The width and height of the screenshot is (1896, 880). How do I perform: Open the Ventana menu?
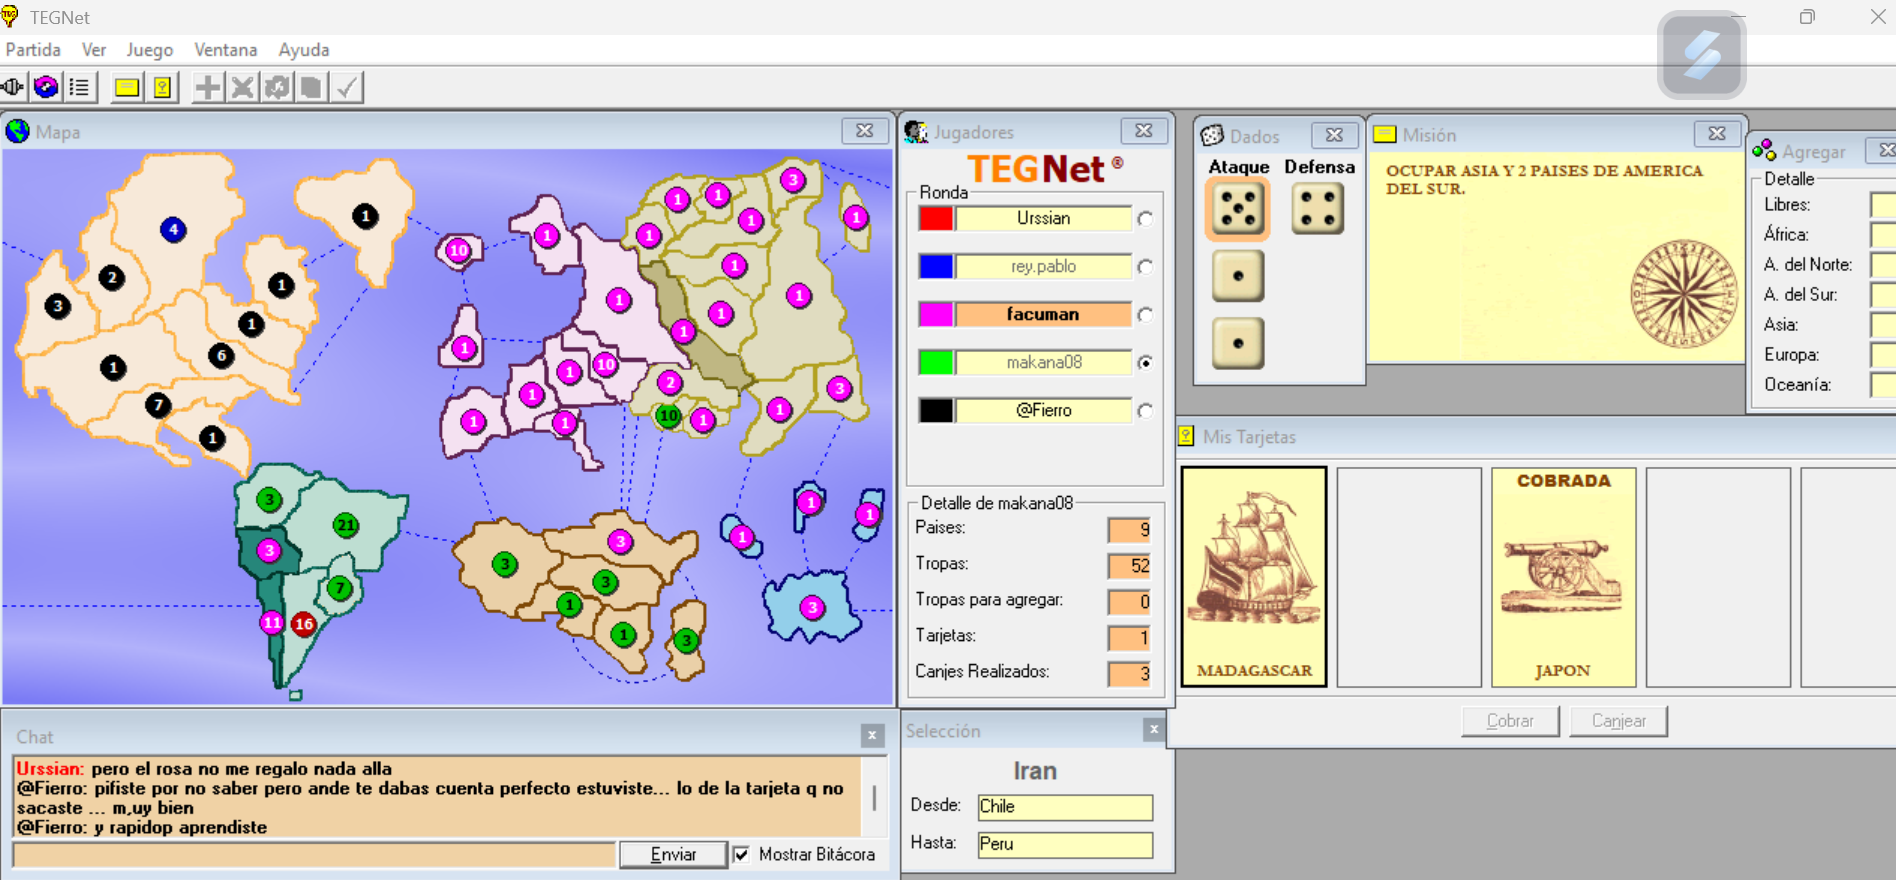click(x=226, y=49)
